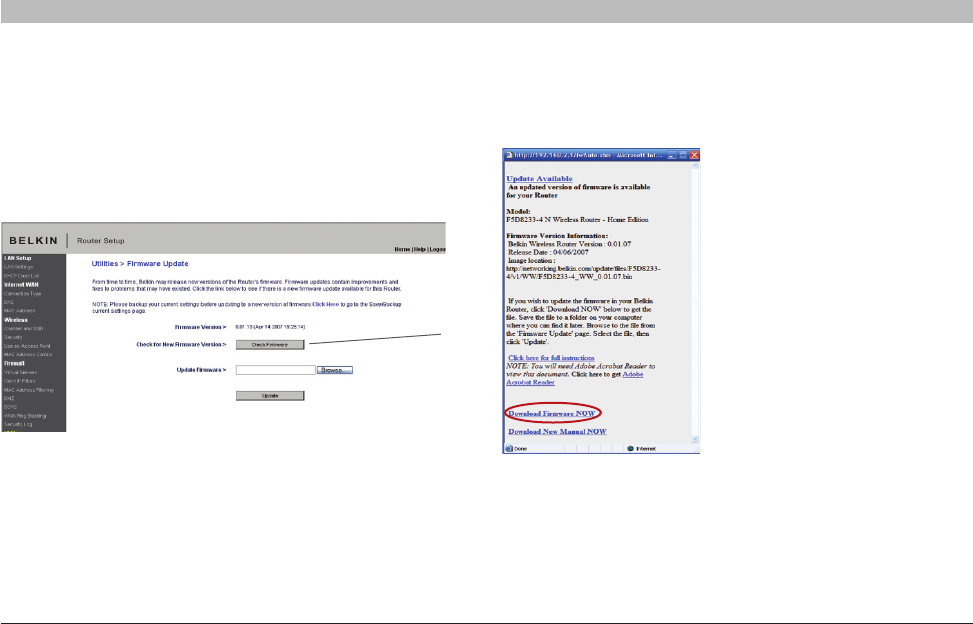
Task: Open Virtual Servers in the sidebar
Action: (x=20, y=373)
